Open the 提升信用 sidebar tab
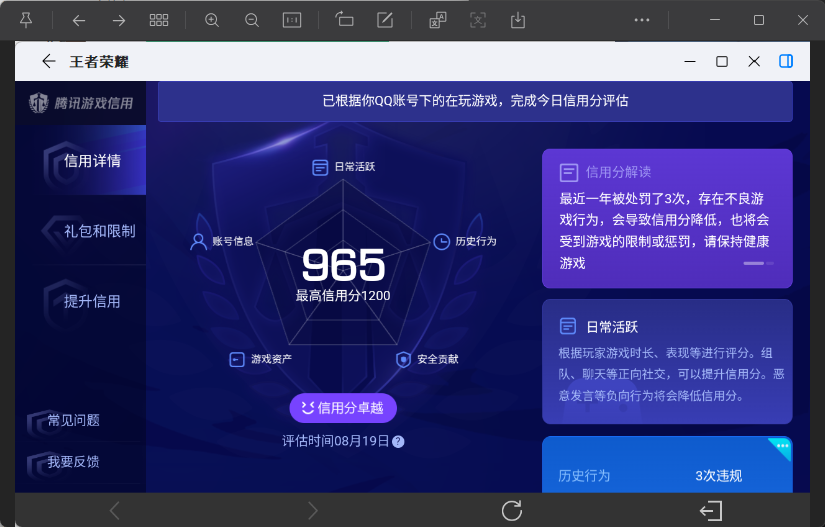The height and width of the screenshot is (527, 825). coord(81,301)
